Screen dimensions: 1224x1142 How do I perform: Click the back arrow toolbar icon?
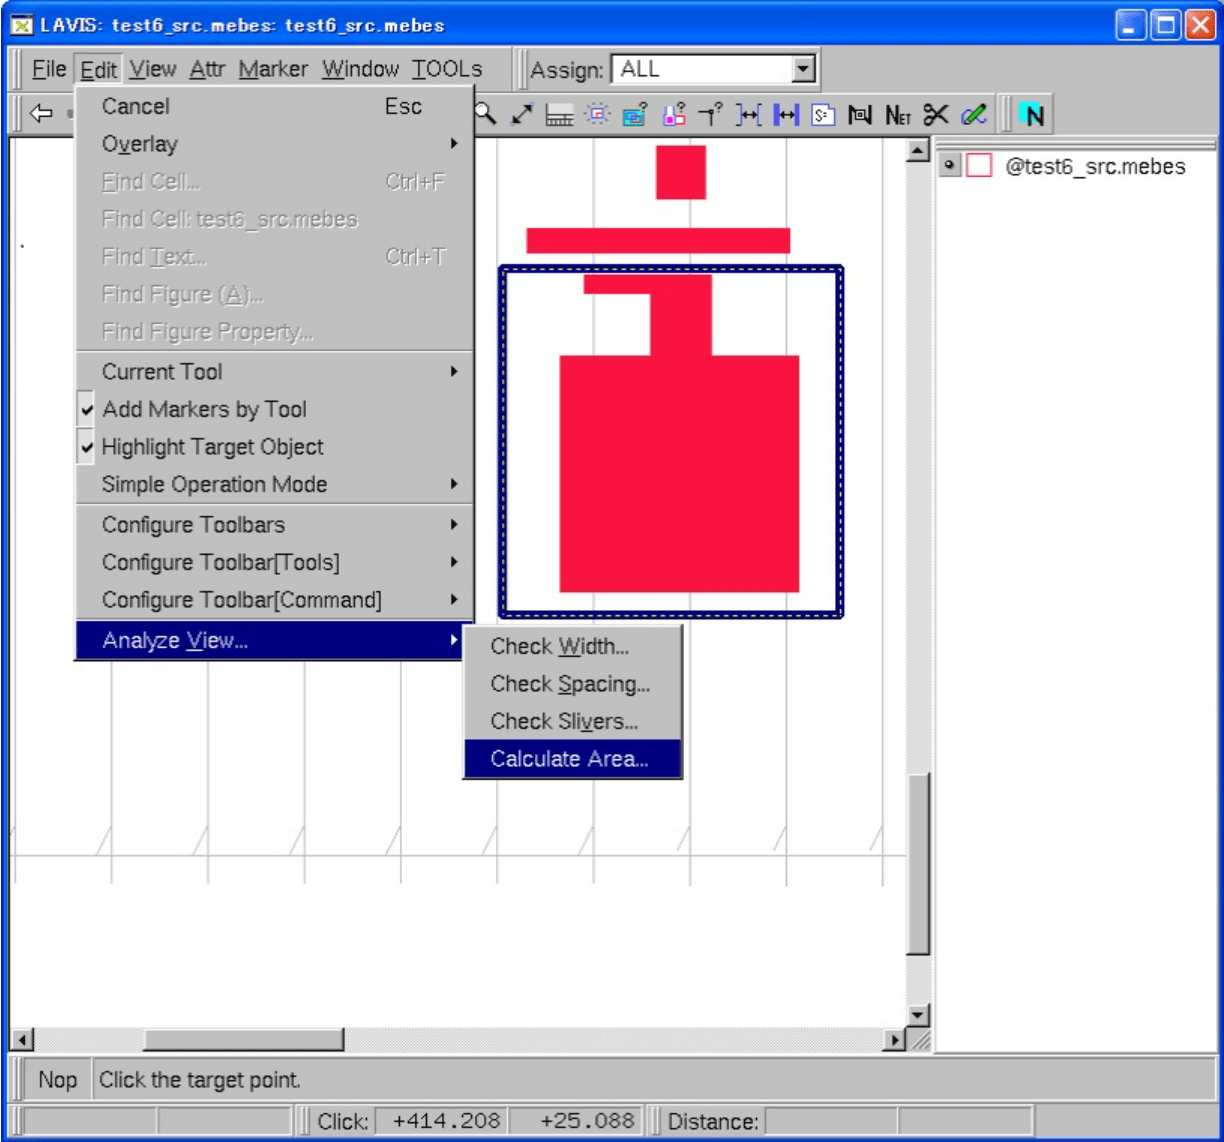[x=40, y=114]
